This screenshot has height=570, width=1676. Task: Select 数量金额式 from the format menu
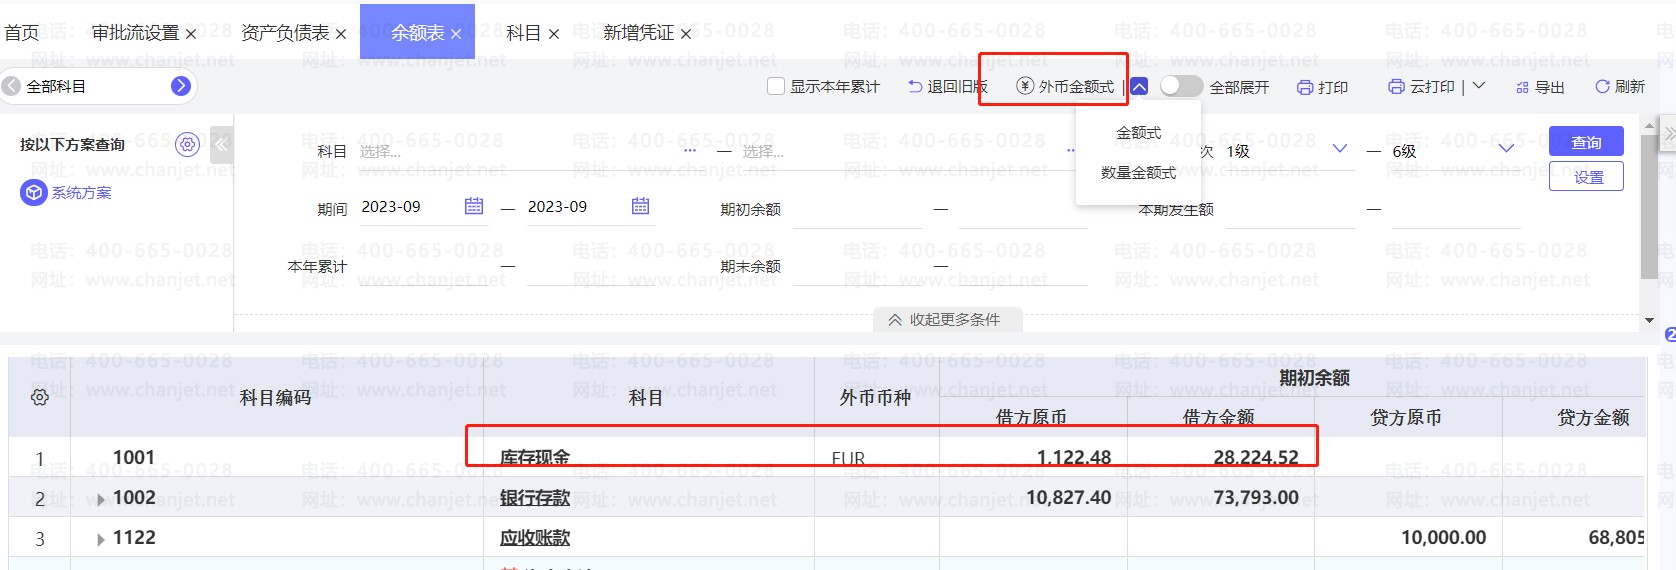coord(1138,173)
